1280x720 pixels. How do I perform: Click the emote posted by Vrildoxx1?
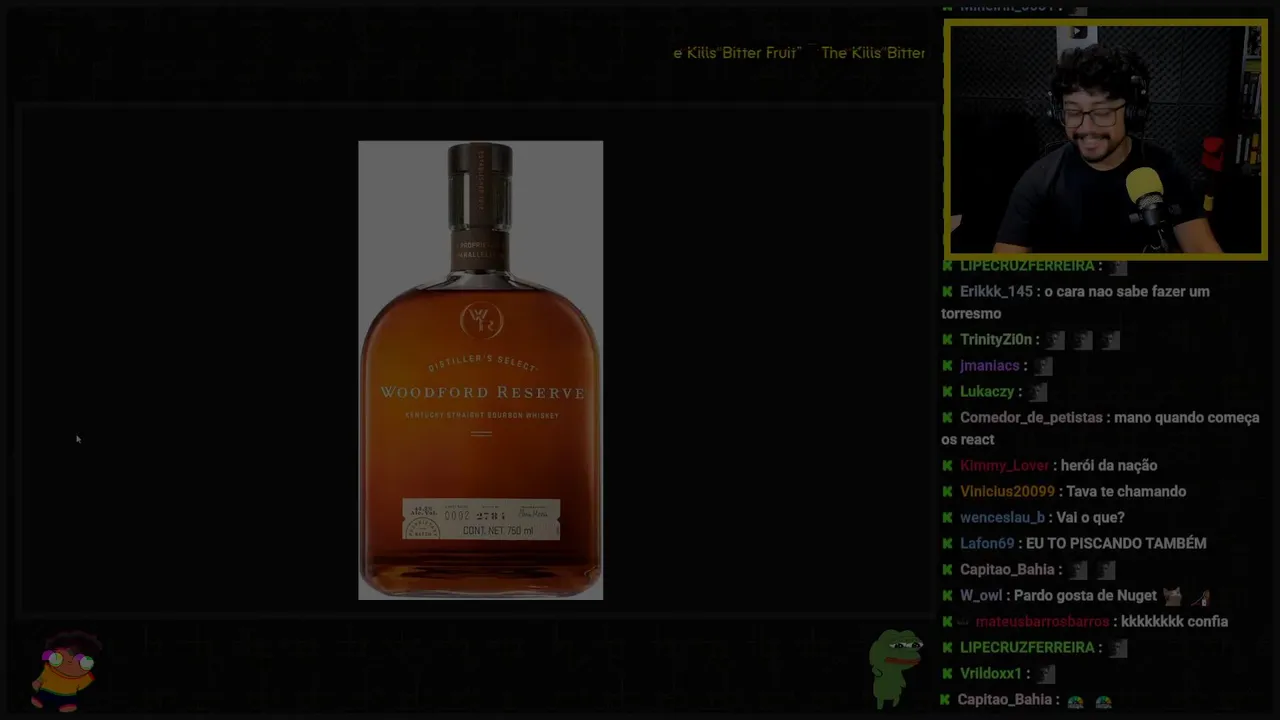click(x=1046, y=674)
